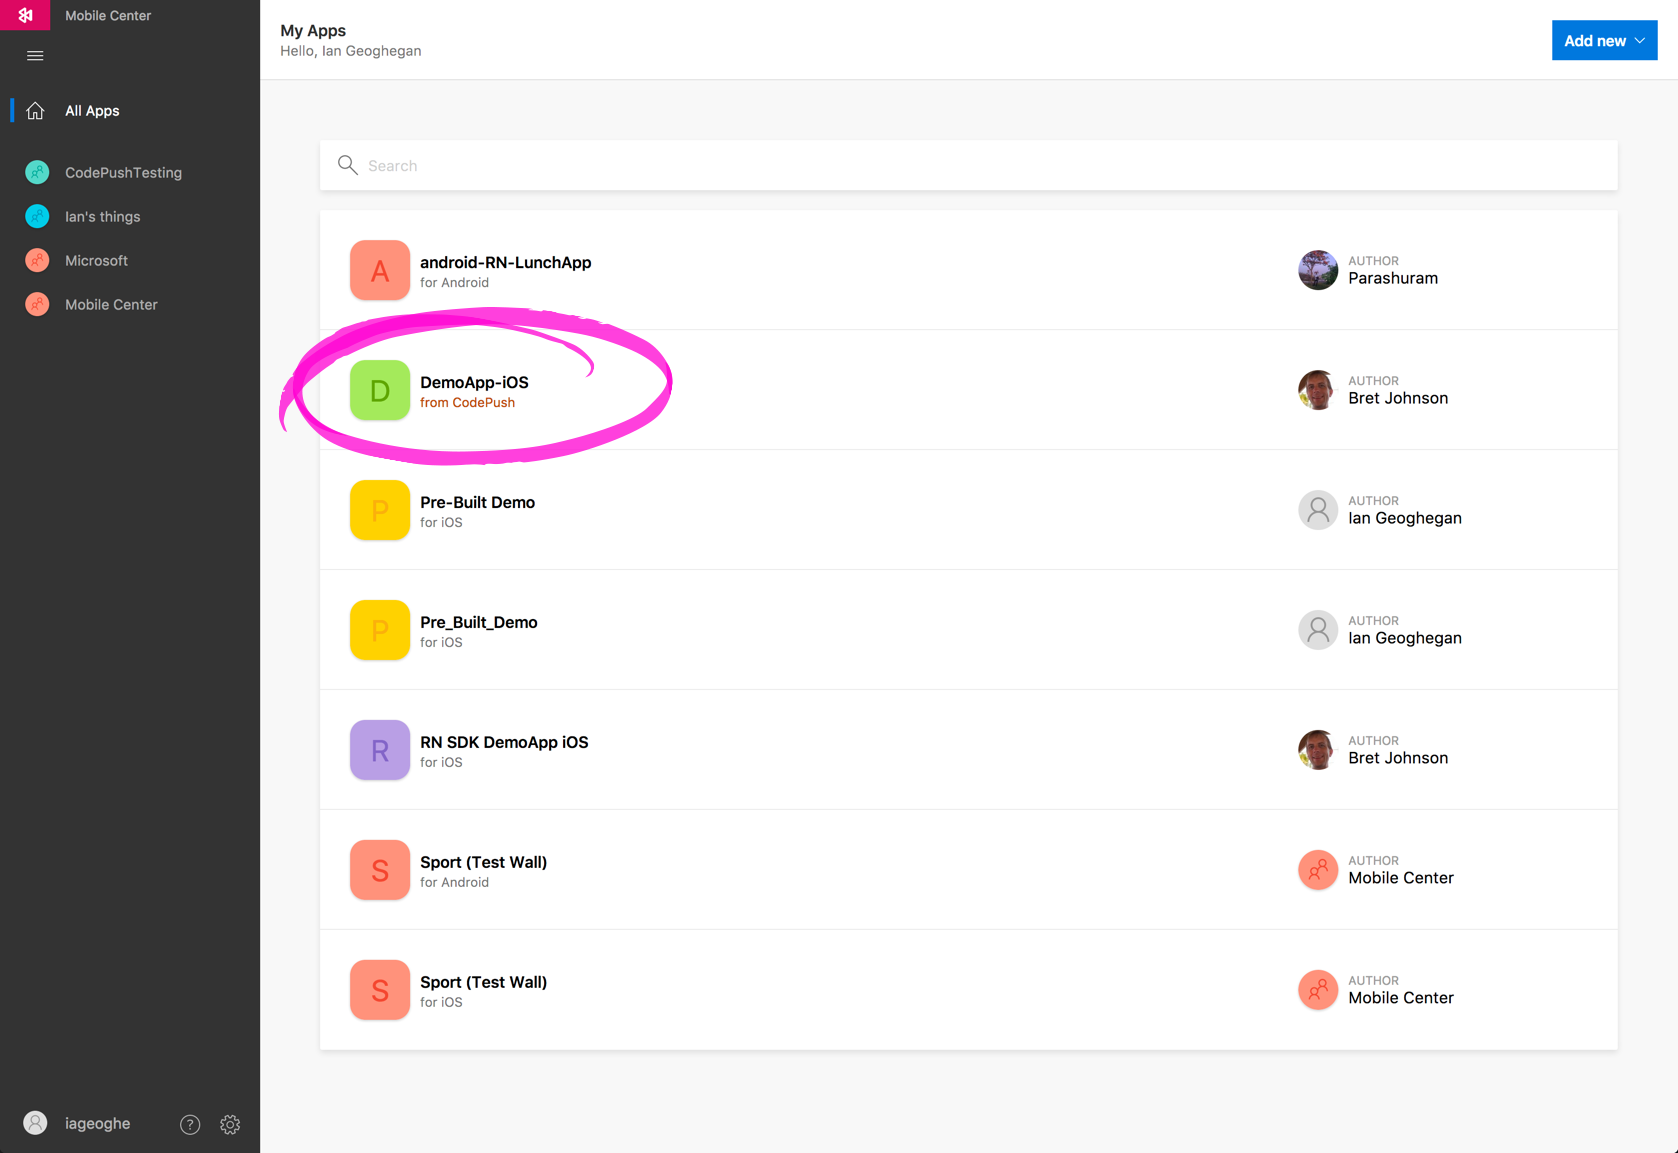Image resolution: width=1678 pixels, height=1153 pixels.
Task: Click the My Apps heading
Action: [313, 30]
